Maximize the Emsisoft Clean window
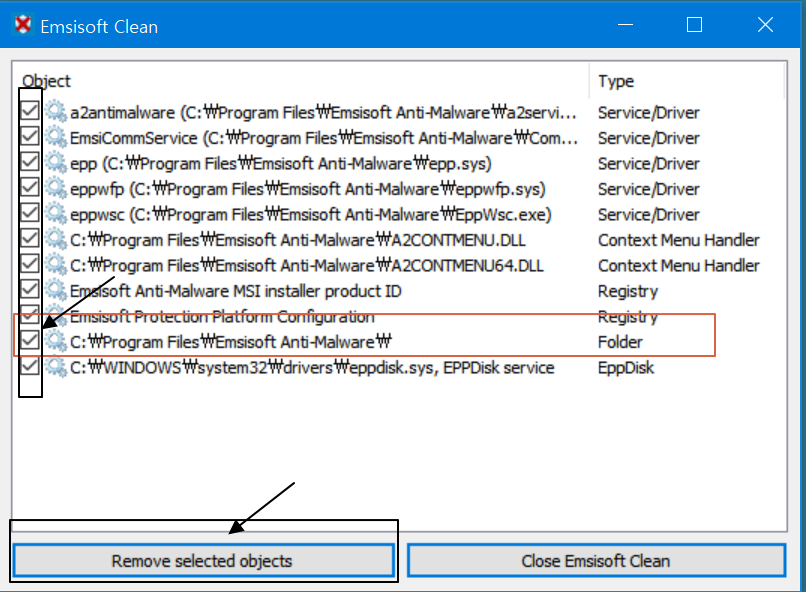The height and width of the screenshot is (592, 806). (x=694, y=25)
